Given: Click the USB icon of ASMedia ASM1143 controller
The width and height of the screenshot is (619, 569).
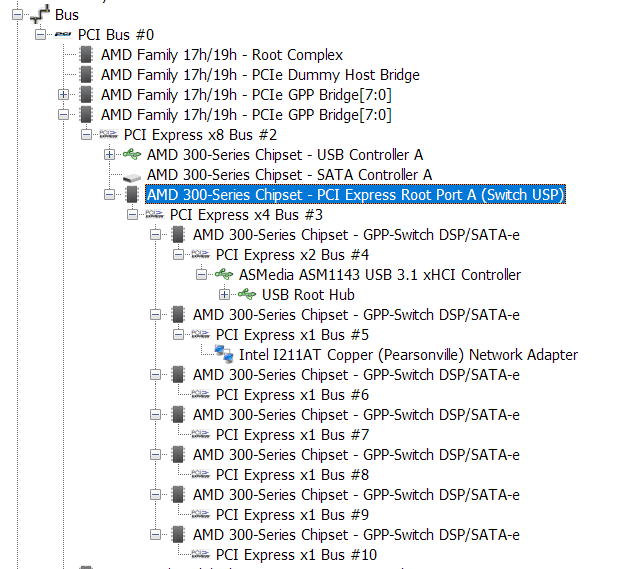Looking at the screenshot, I should [x=224, y=274].
